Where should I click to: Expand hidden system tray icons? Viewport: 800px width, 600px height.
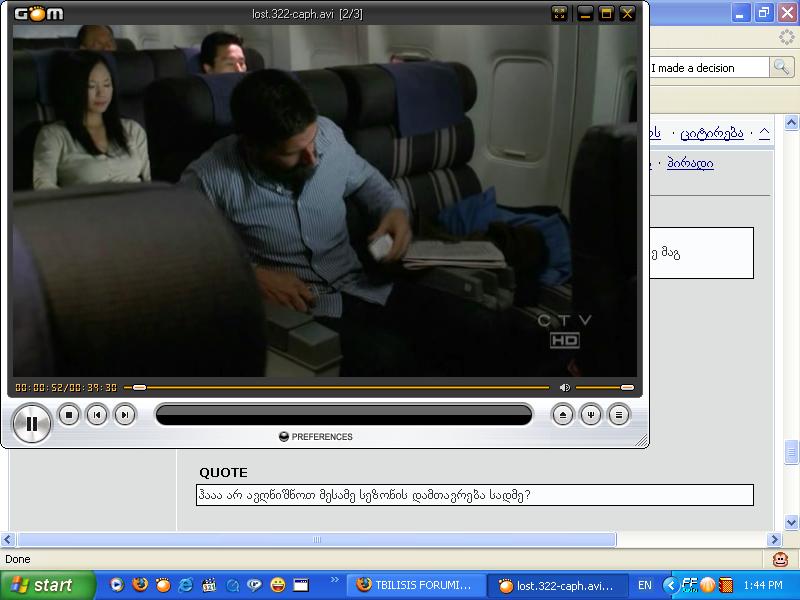670,585
